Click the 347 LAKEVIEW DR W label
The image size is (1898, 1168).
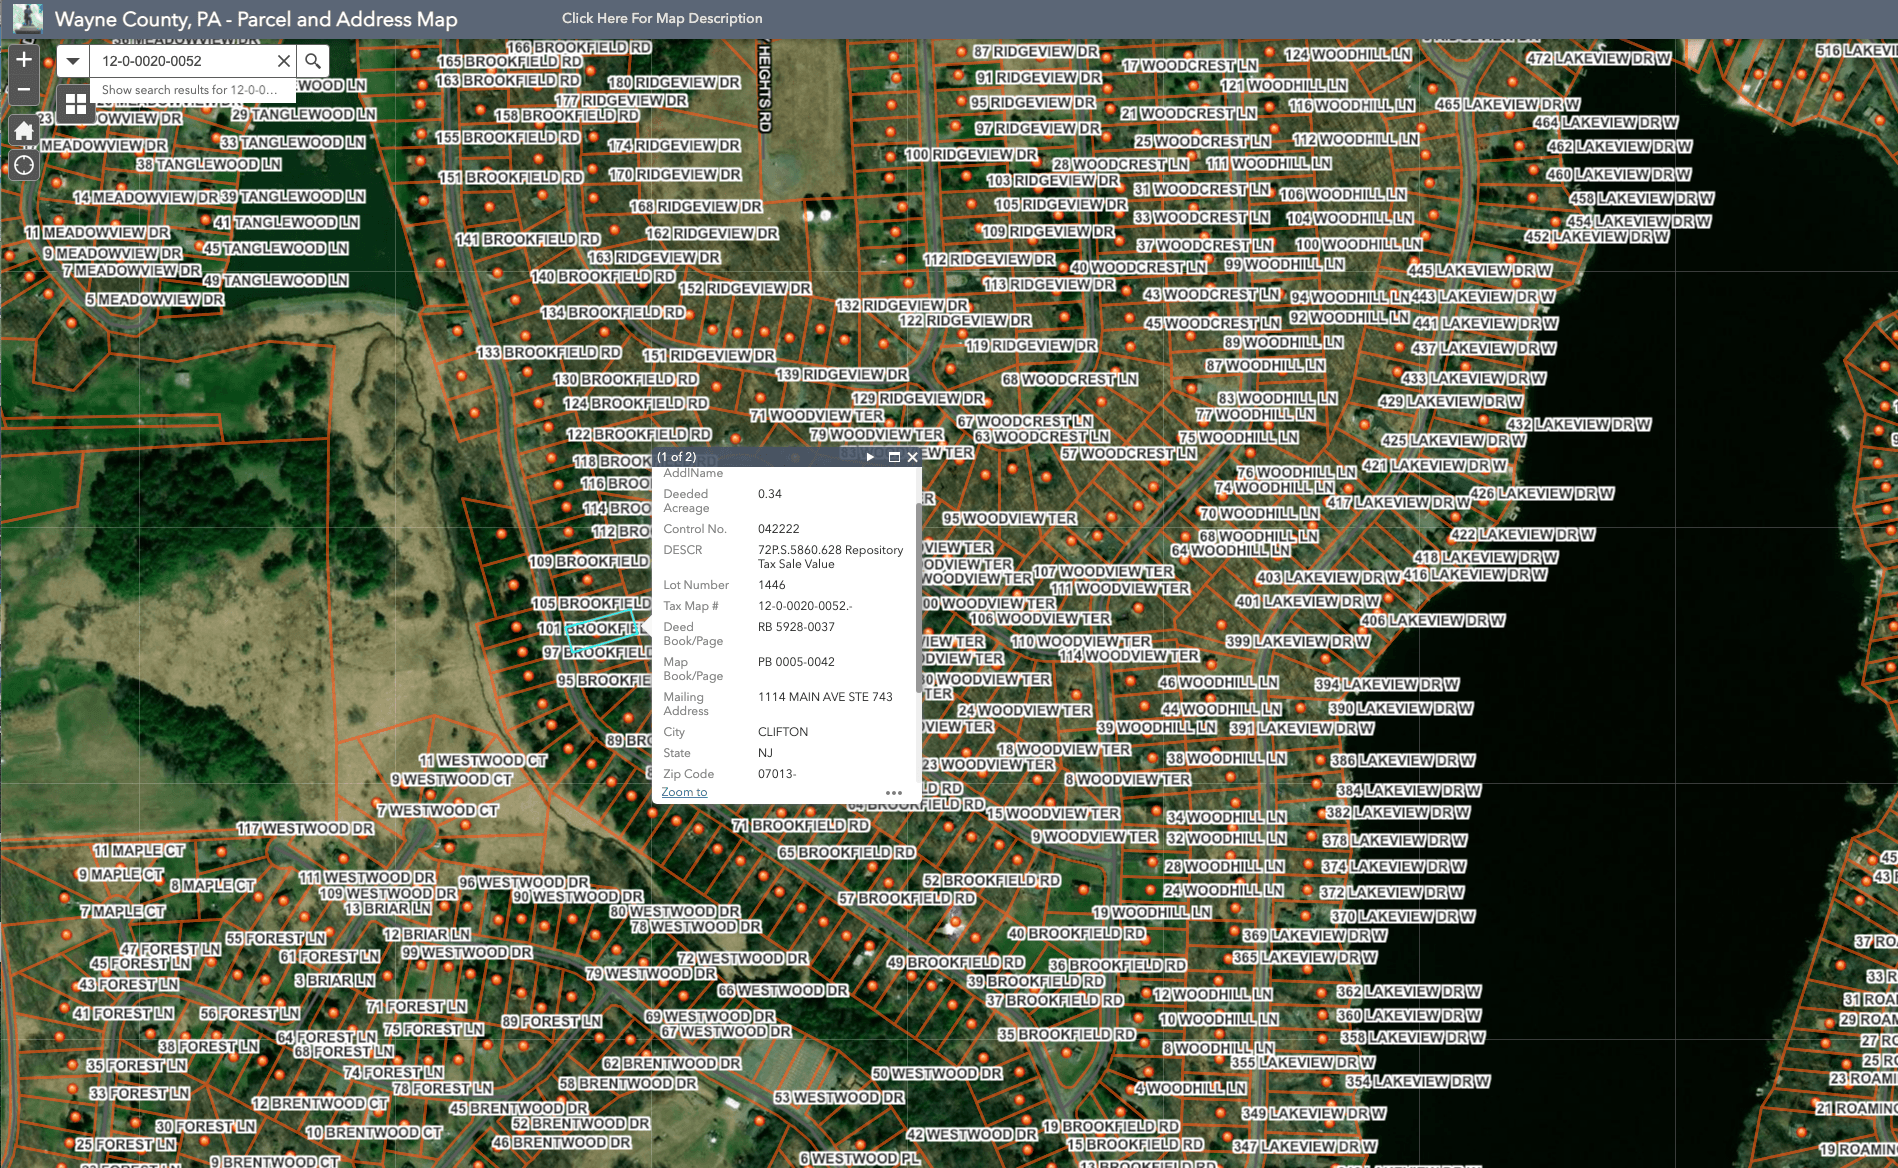(1304, 1146)
